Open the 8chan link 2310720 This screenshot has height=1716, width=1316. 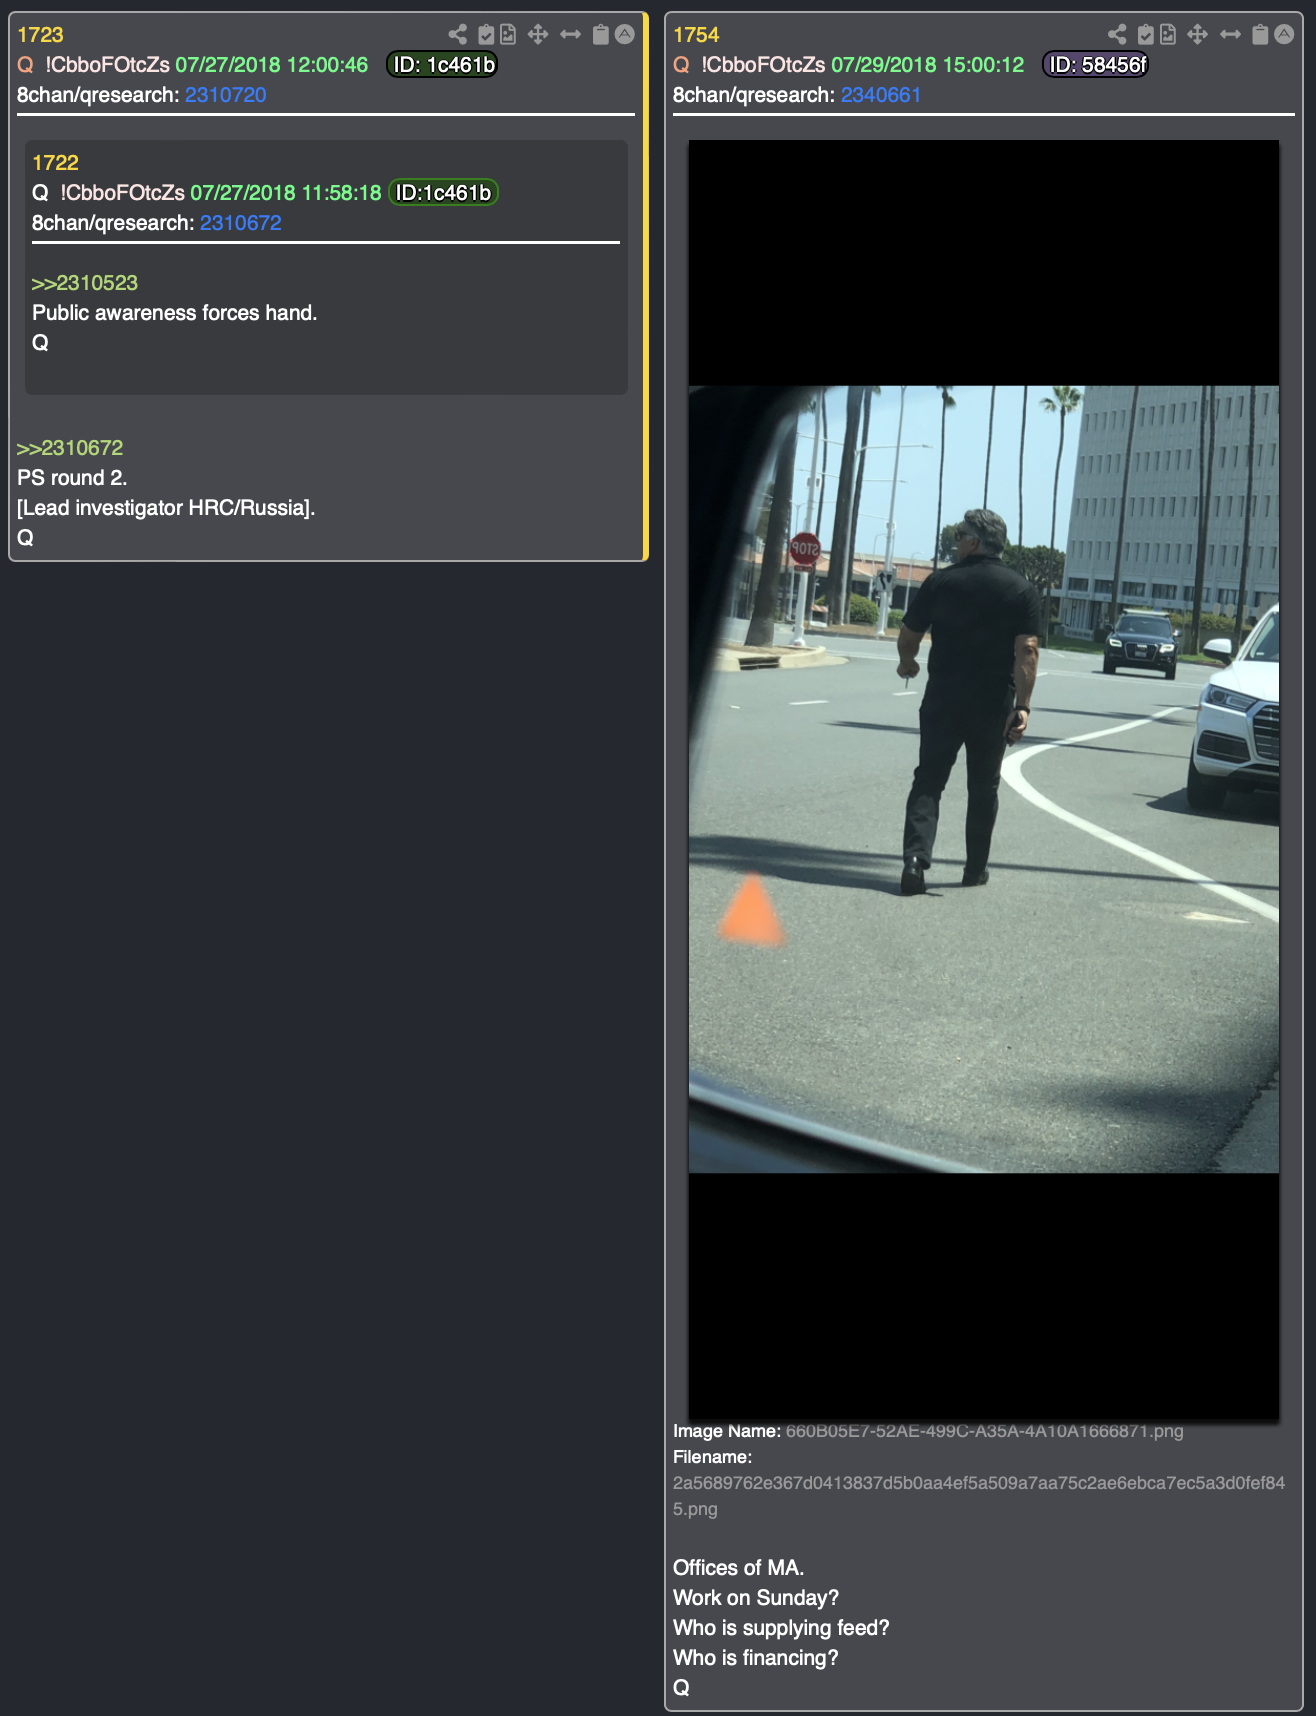click(226, 95)
